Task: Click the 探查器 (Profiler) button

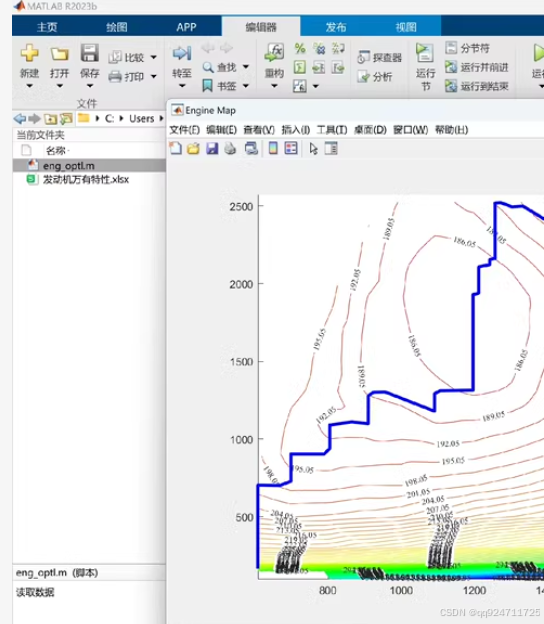Action: tap(379, 58)
